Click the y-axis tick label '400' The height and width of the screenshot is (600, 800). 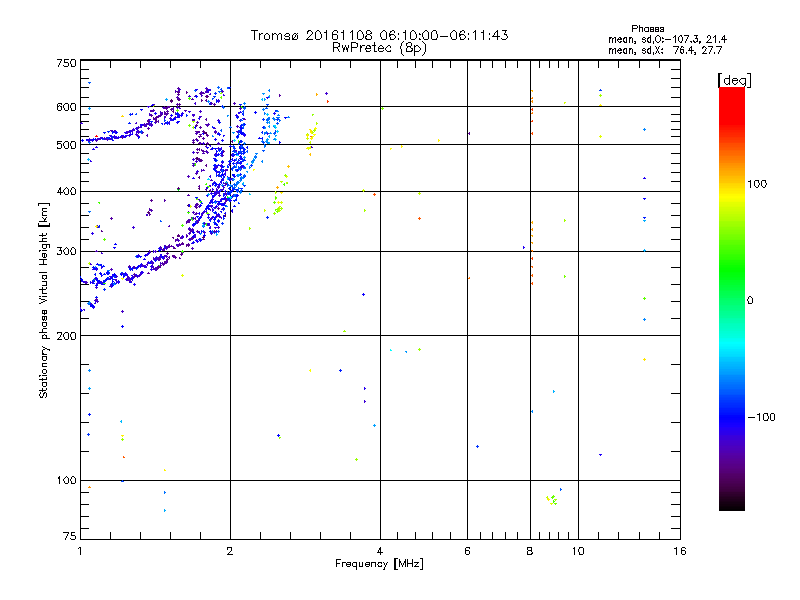point(67,191)
